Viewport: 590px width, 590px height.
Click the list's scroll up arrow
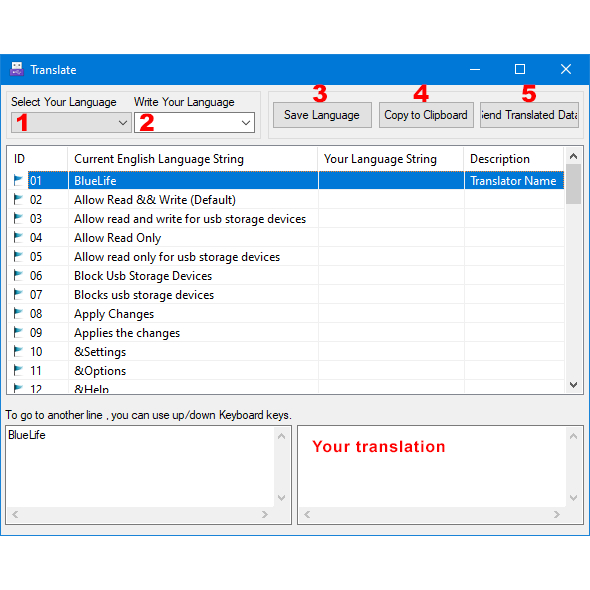point(573,156)
